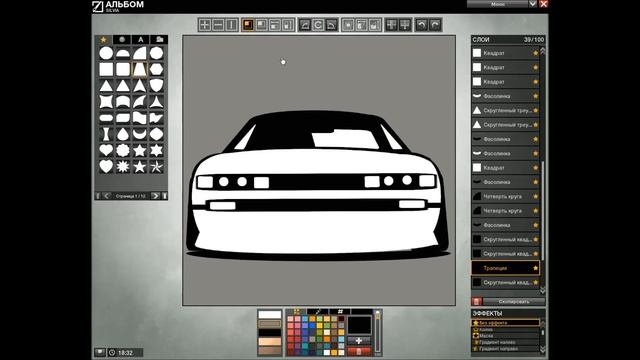Select the octagon shape

(156, 53)
